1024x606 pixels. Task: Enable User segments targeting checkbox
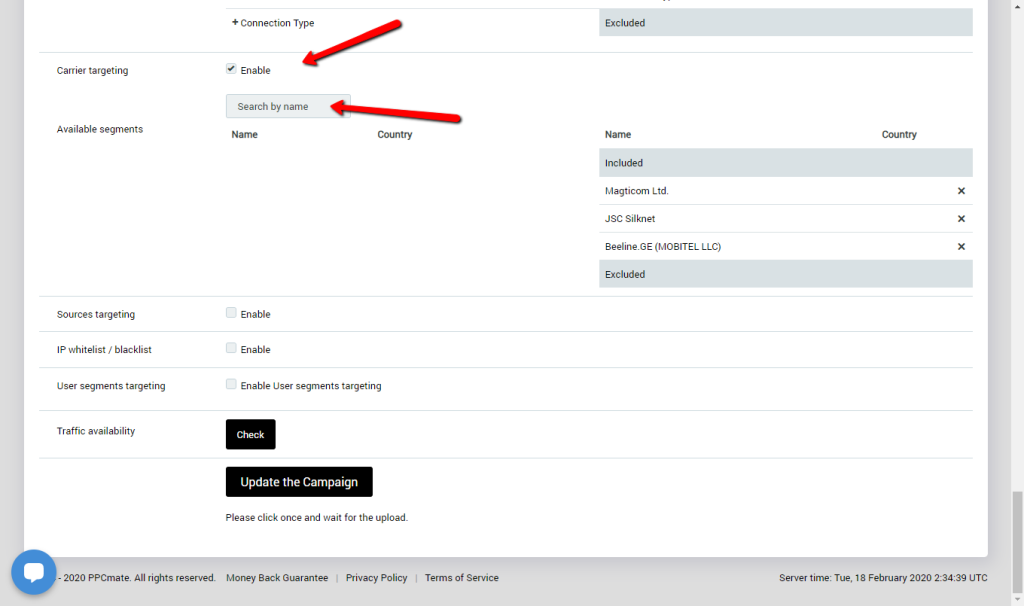coord(231,384)
